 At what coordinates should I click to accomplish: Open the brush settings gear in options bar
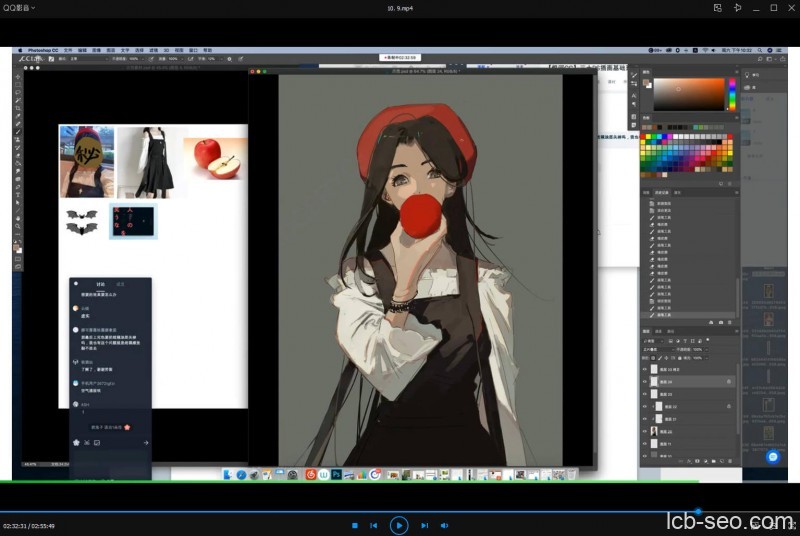pyautogui.click(x=230, y=59)
